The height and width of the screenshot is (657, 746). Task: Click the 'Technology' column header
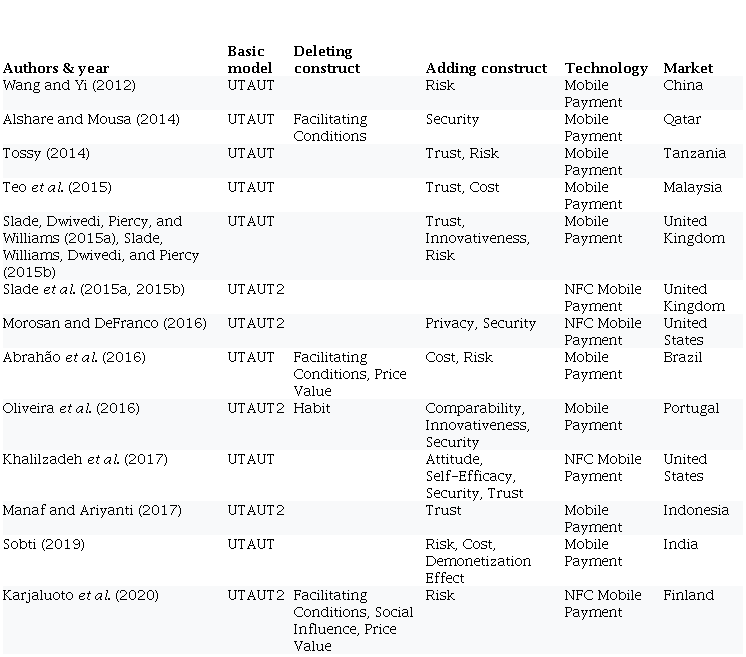(x=606, y=68)
